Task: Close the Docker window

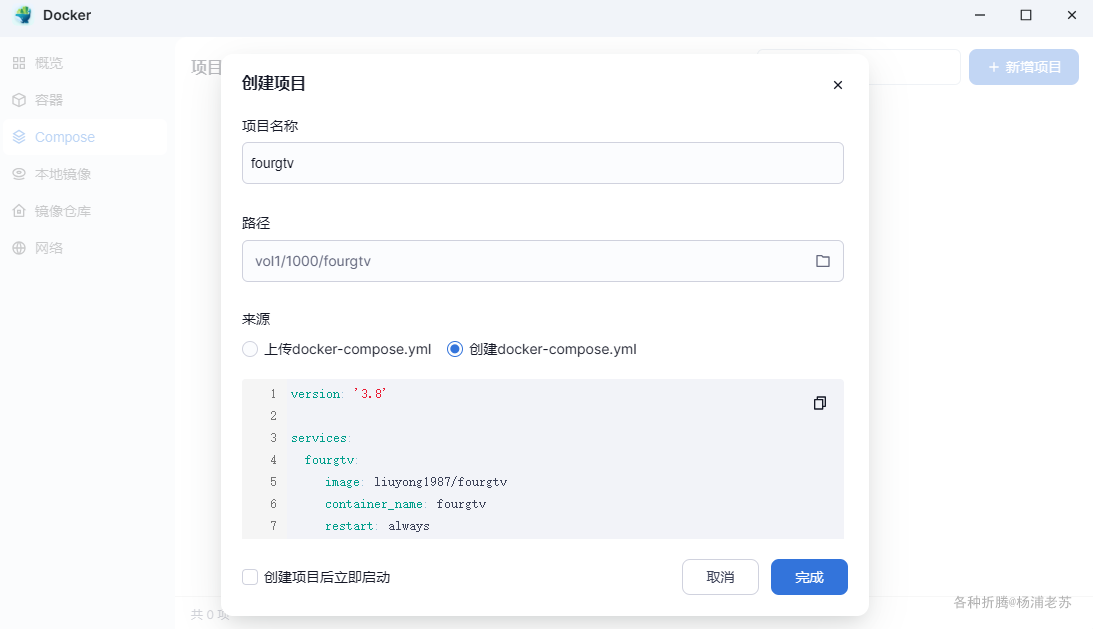Action: coord(1072,15)
